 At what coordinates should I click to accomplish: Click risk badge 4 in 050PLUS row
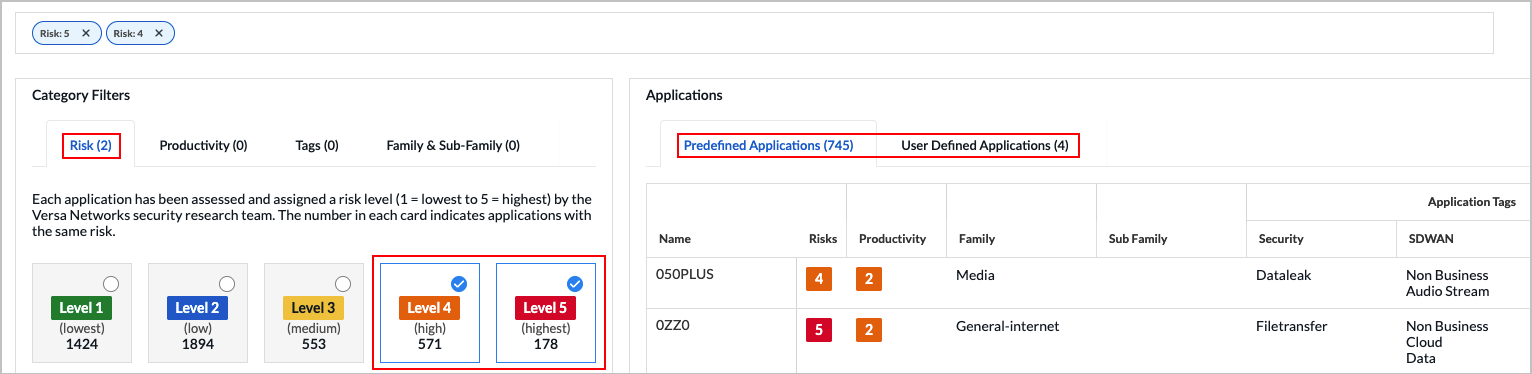(x=819, y=279)
